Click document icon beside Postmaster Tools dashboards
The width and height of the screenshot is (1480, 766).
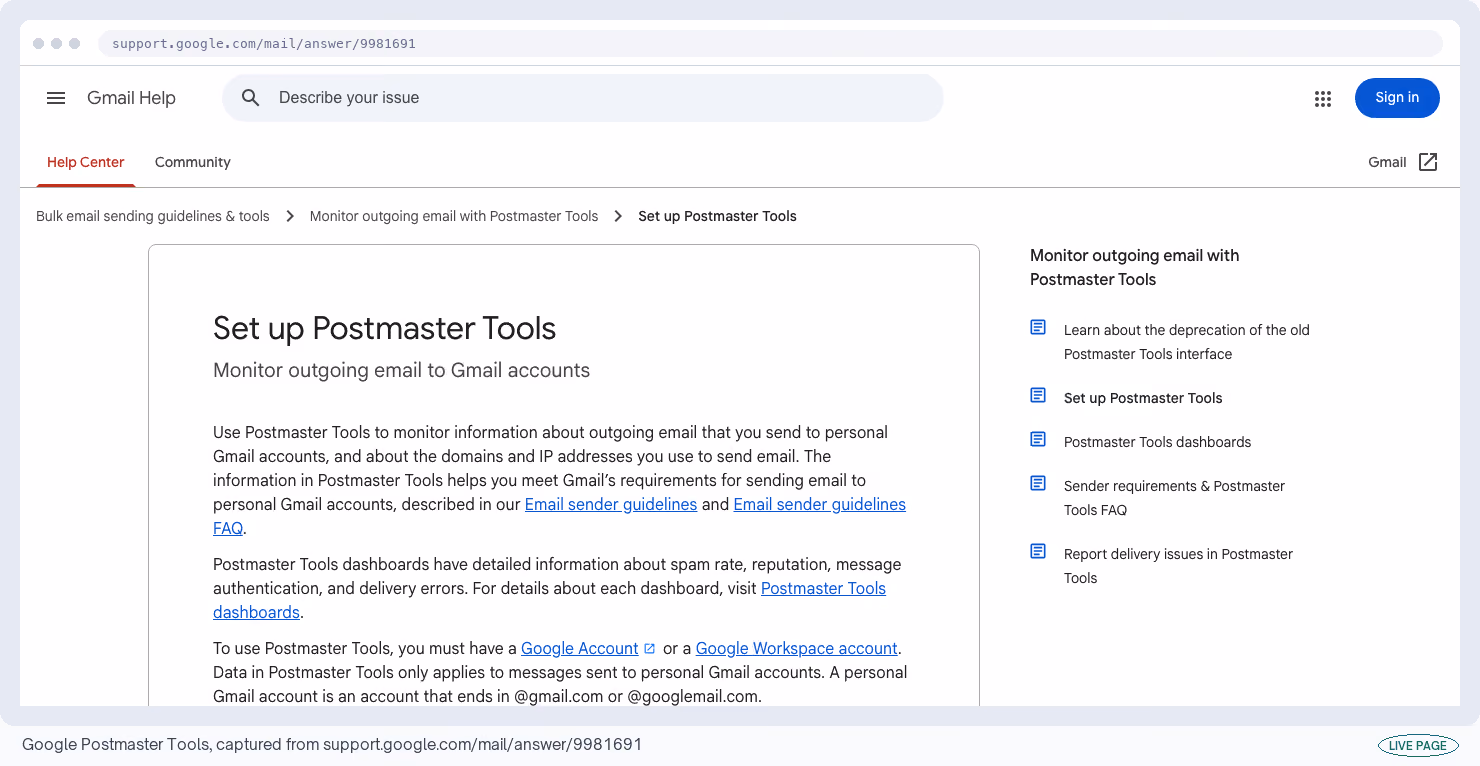[1038, 440]
